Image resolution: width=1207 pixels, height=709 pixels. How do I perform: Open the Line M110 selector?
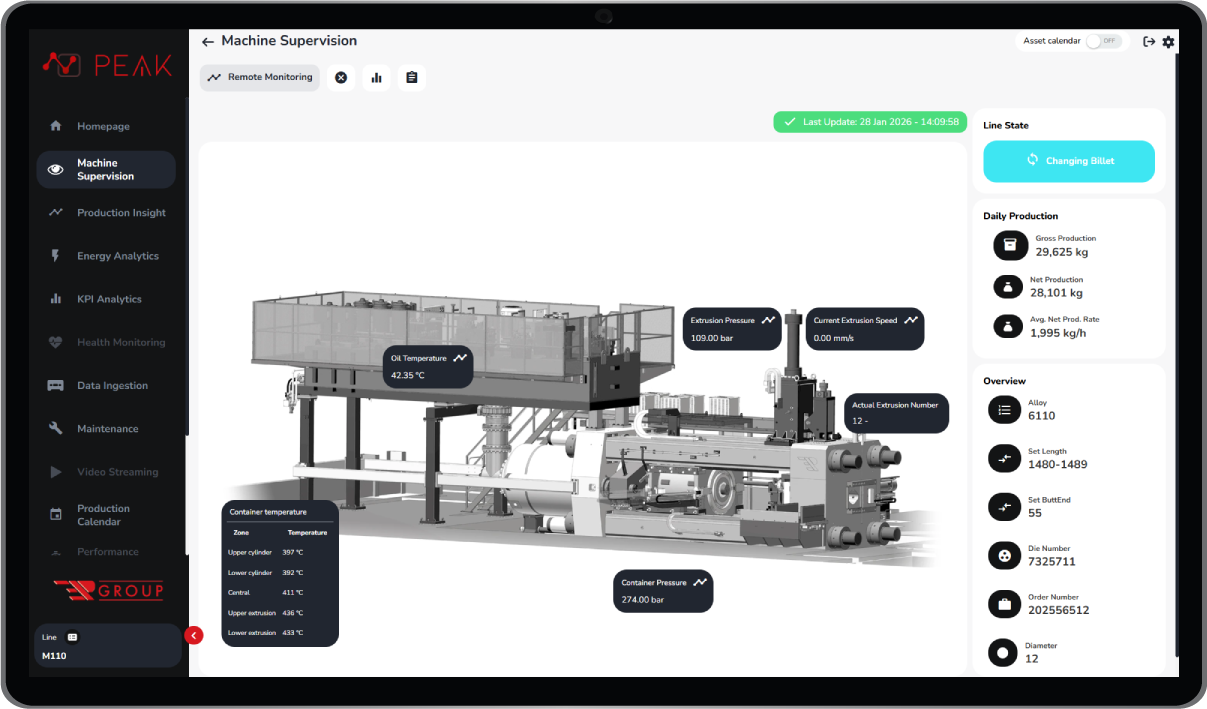106,646
